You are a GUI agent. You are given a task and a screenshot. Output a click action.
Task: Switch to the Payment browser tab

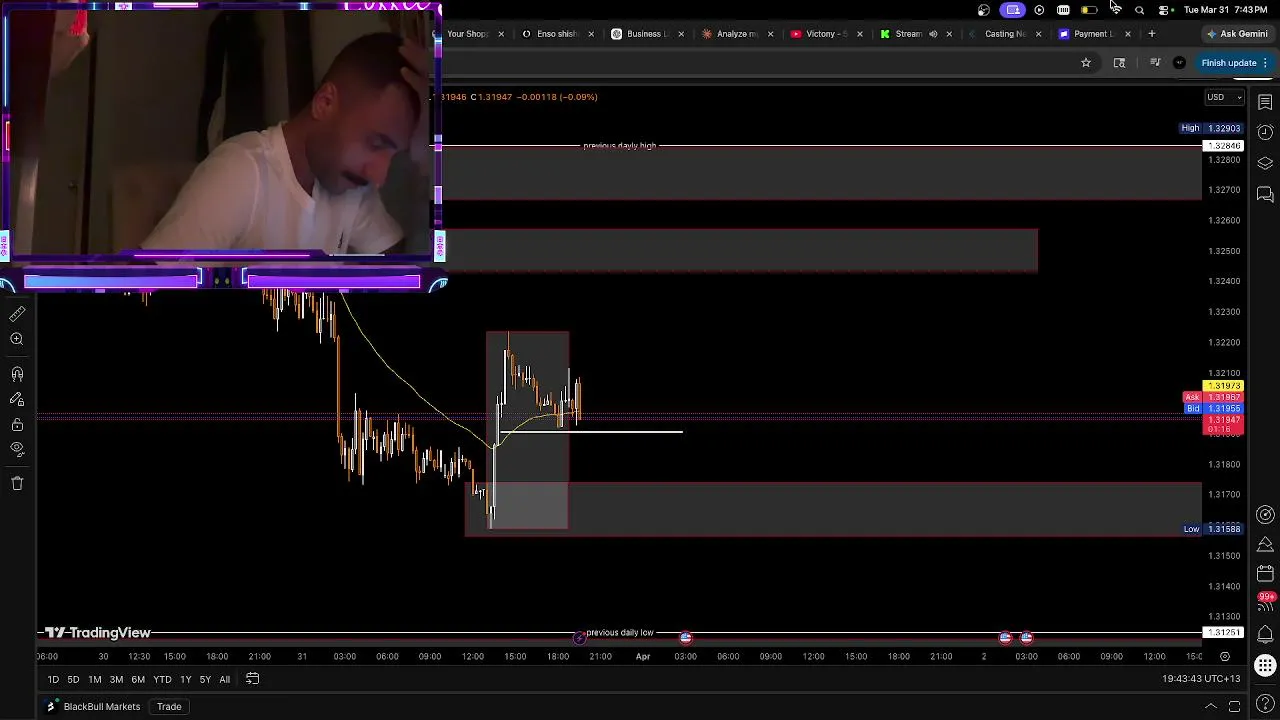pos(1094,34)
